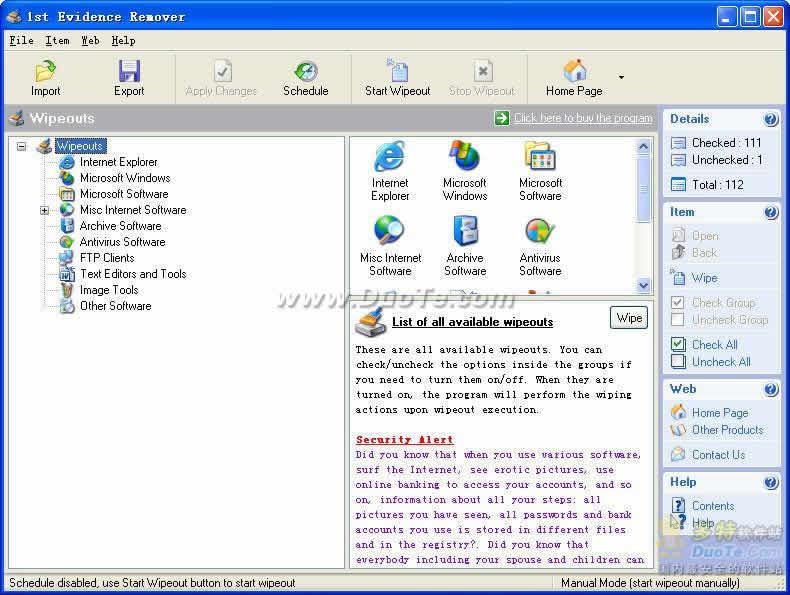Open the Microsoft Software large icon
Viewport: 790px width, 595px height.
540,156
